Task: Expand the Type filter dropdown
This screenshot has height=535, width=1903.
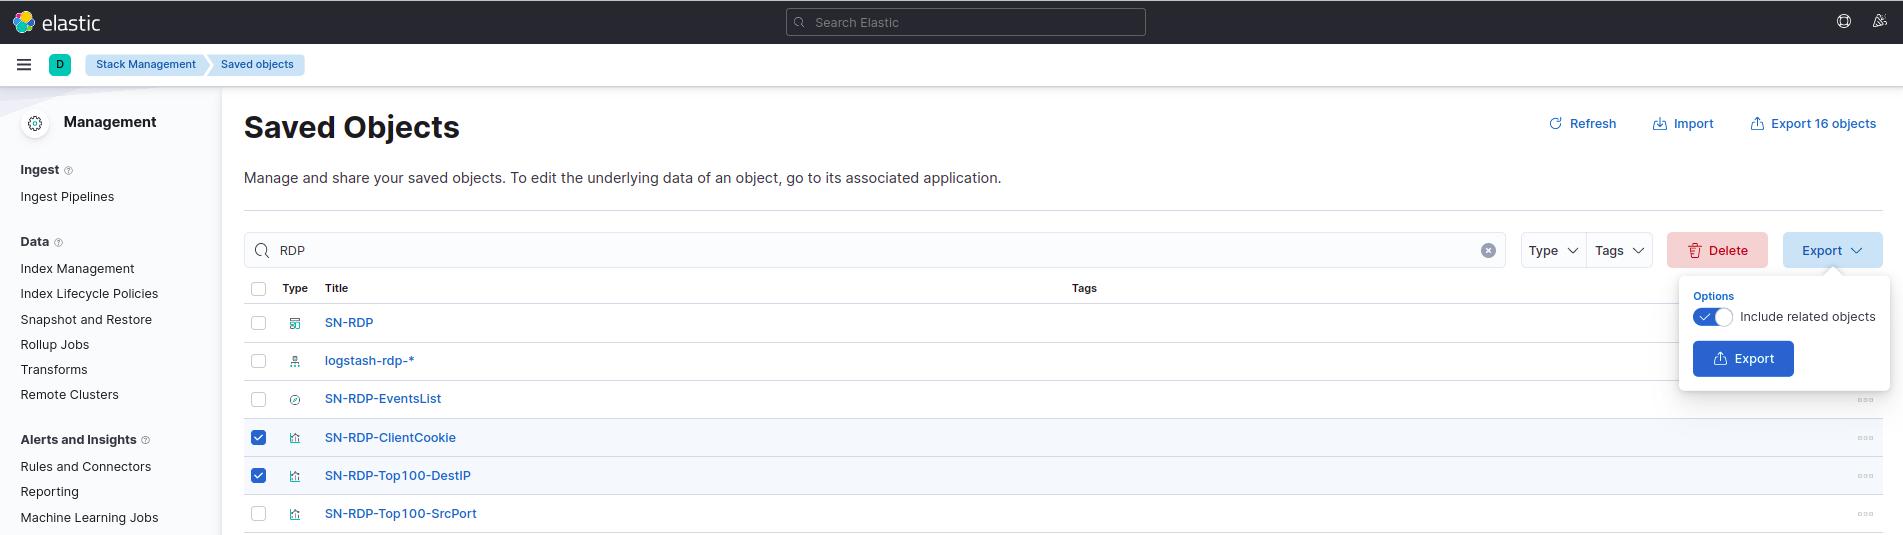Action: (1553, 251)
